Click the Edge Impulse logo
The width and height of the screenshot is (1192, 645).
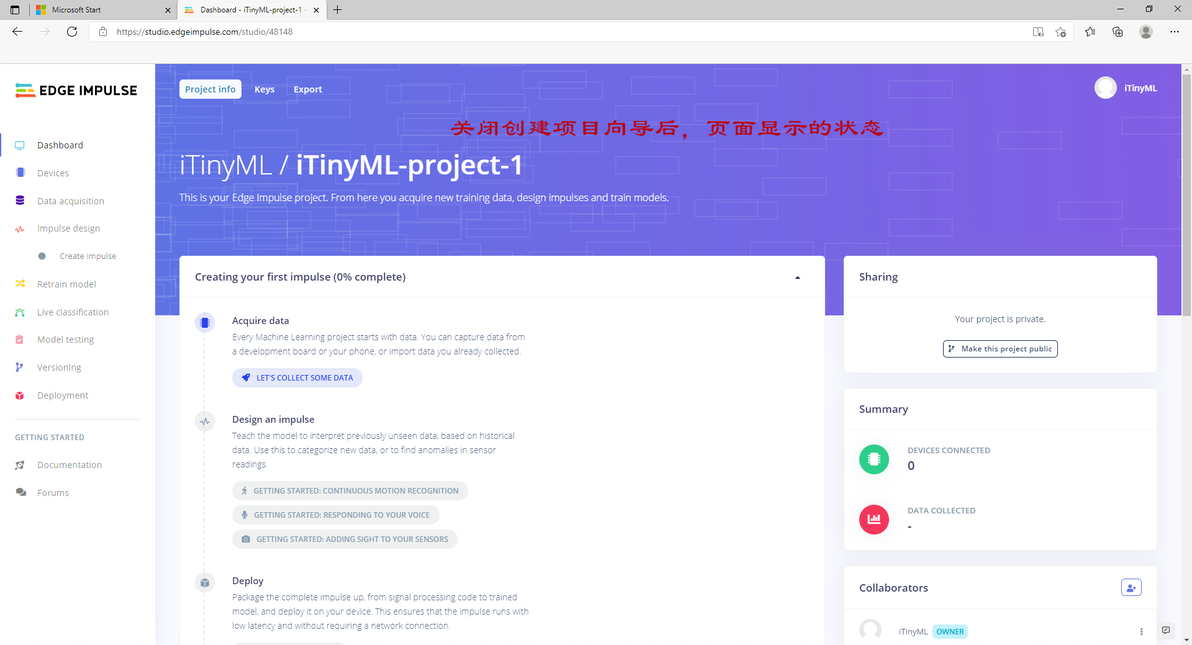click(x=76, y=91)
